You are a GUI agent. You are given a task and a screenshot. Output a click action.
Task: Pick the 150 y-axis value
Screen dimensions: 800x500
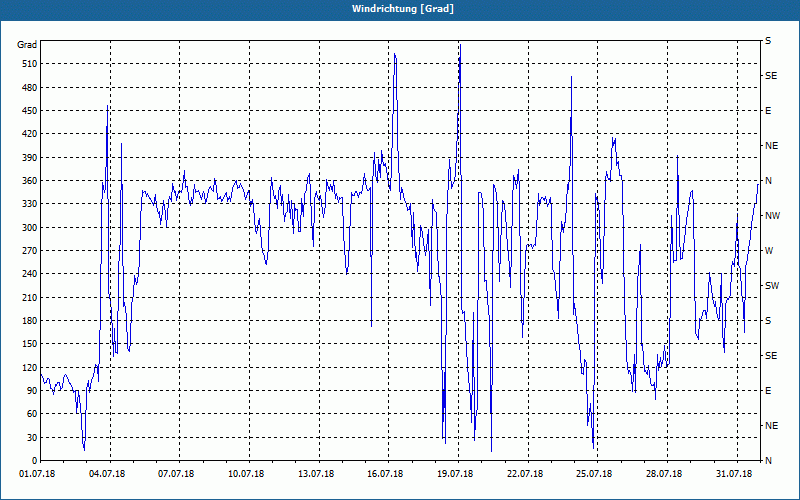(x=30, y=344)
